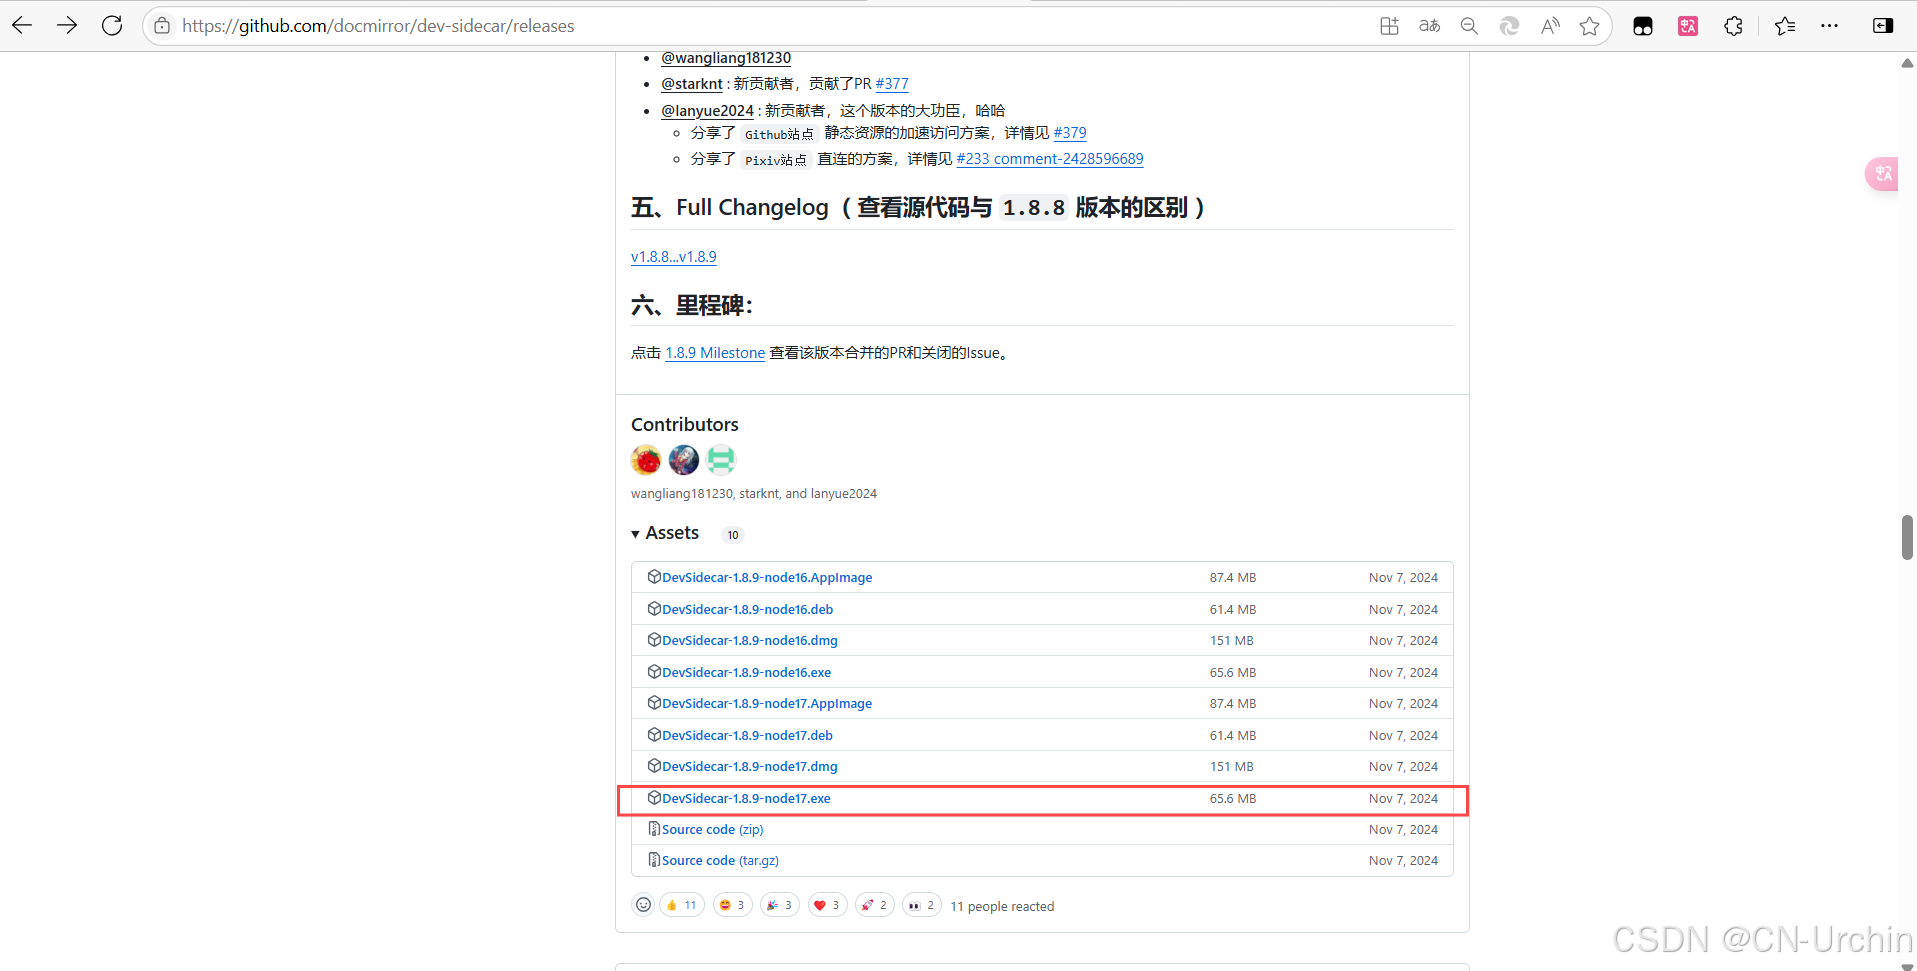This screenshot has width=1917, height=971.
Task: Open the v1.8.8...v1.8.9 changelog link
Action: 674,257
